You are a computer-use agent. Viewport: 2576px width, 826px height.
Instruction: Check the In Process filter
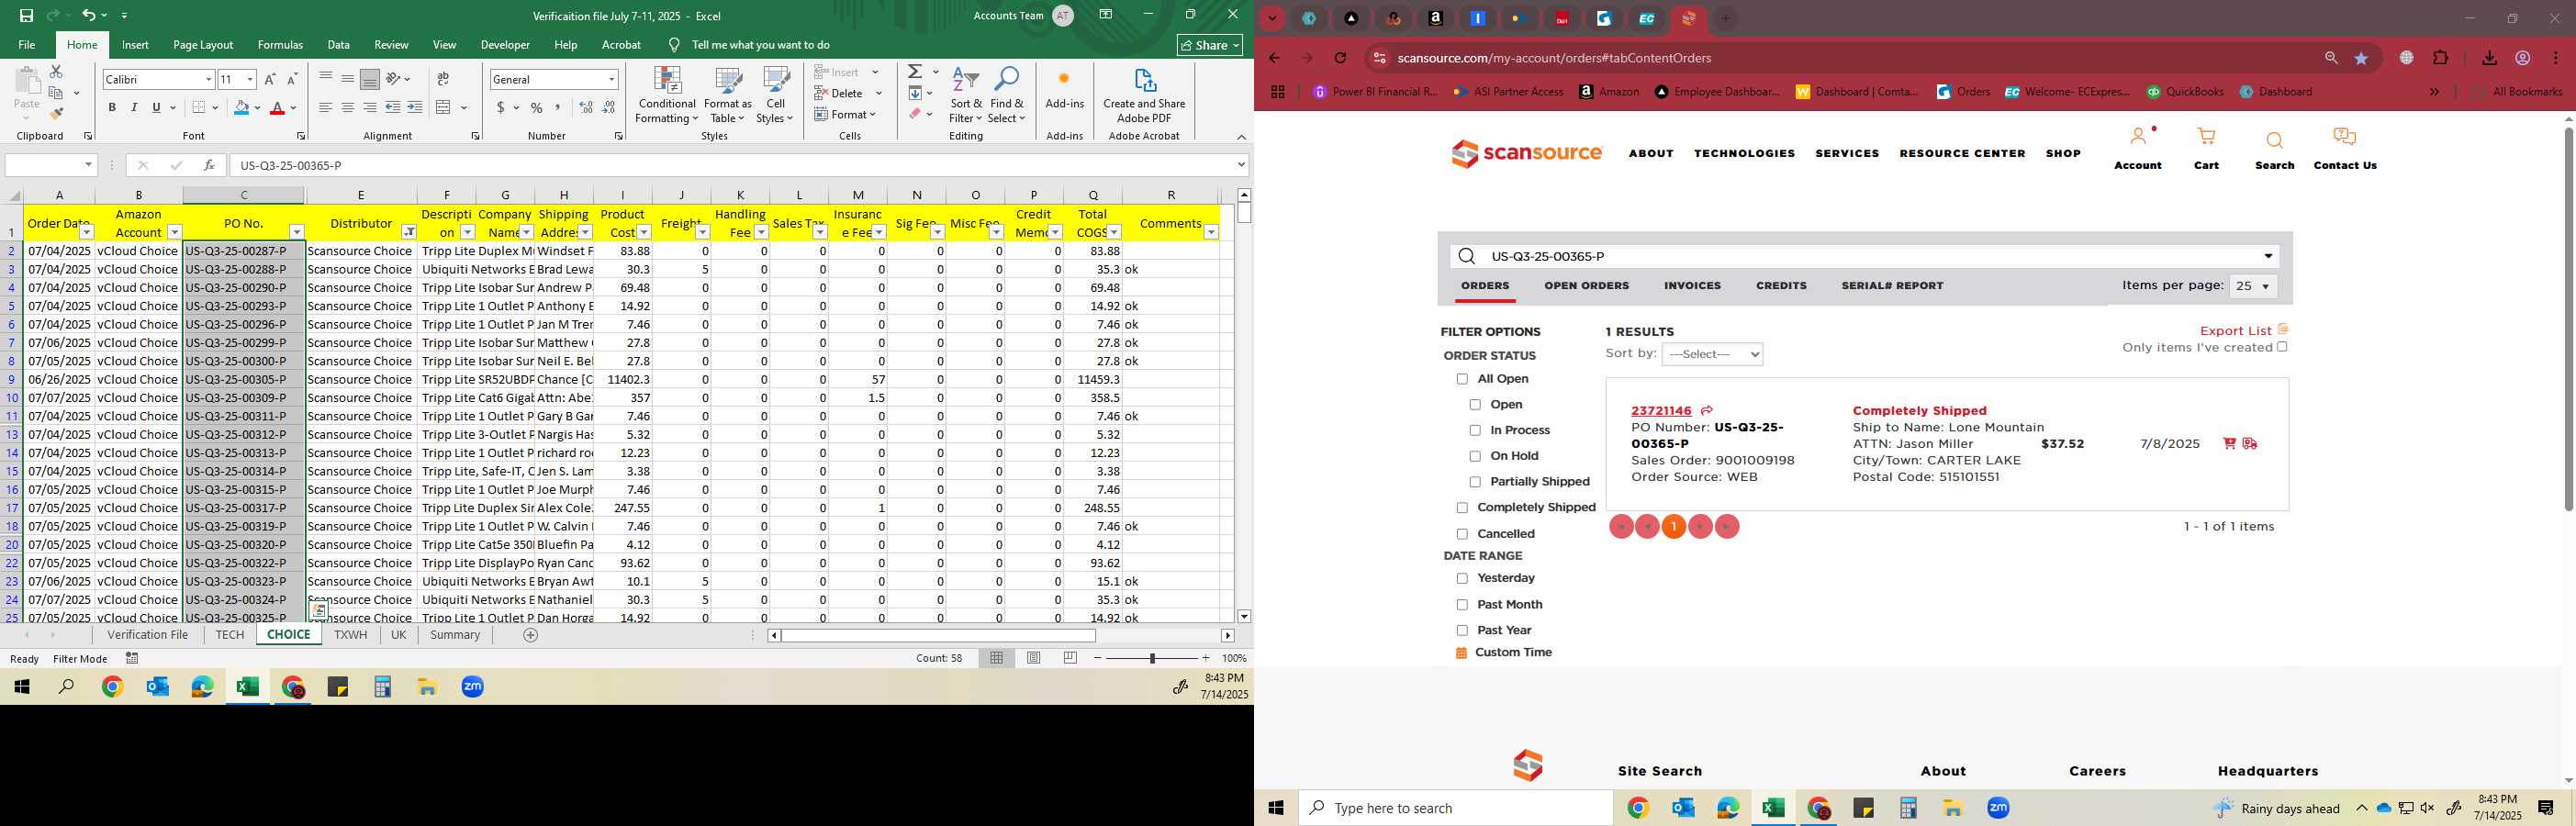1474,431
